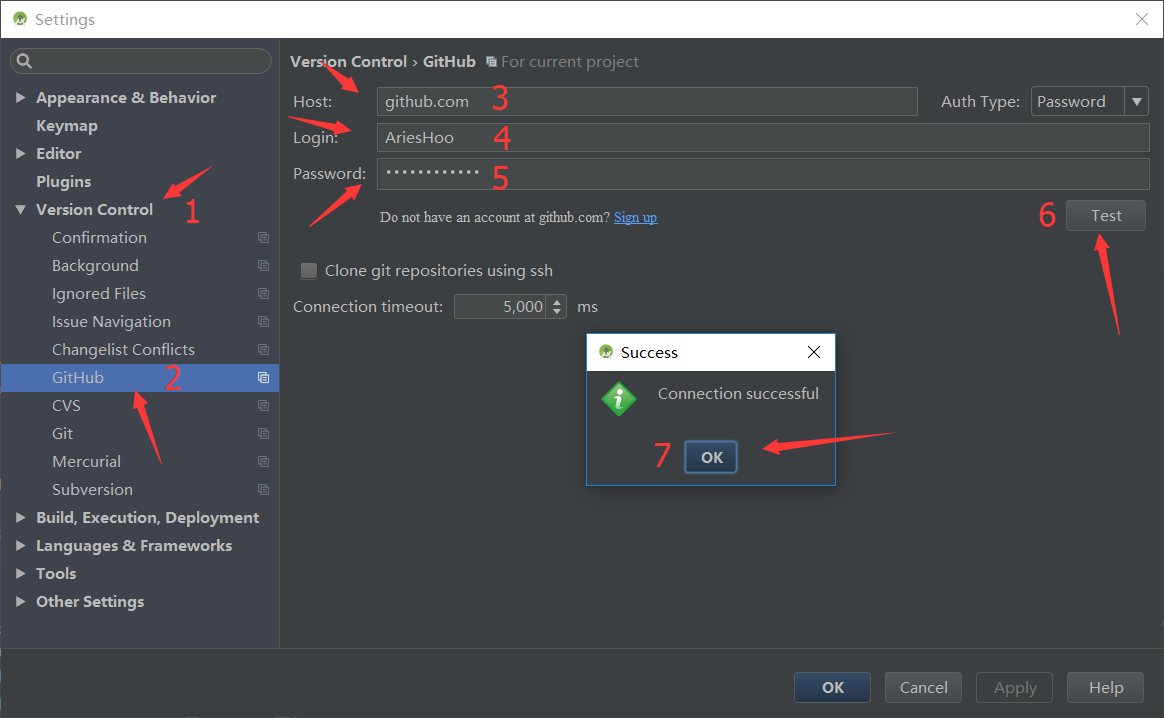The height and width of the screenshot is (718, 1164).
Task: Click the Sign up link
Action: tap(635, 217)
